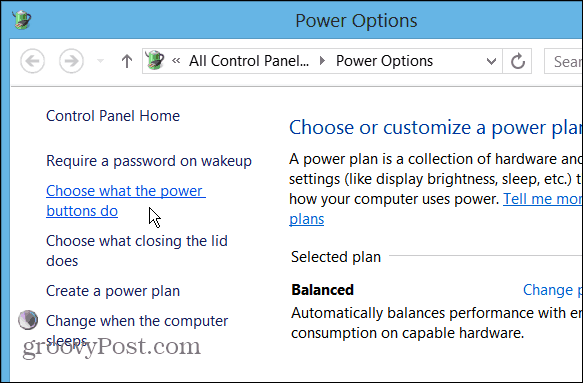Click the Power Options icon in the address bar

[155, 60]
